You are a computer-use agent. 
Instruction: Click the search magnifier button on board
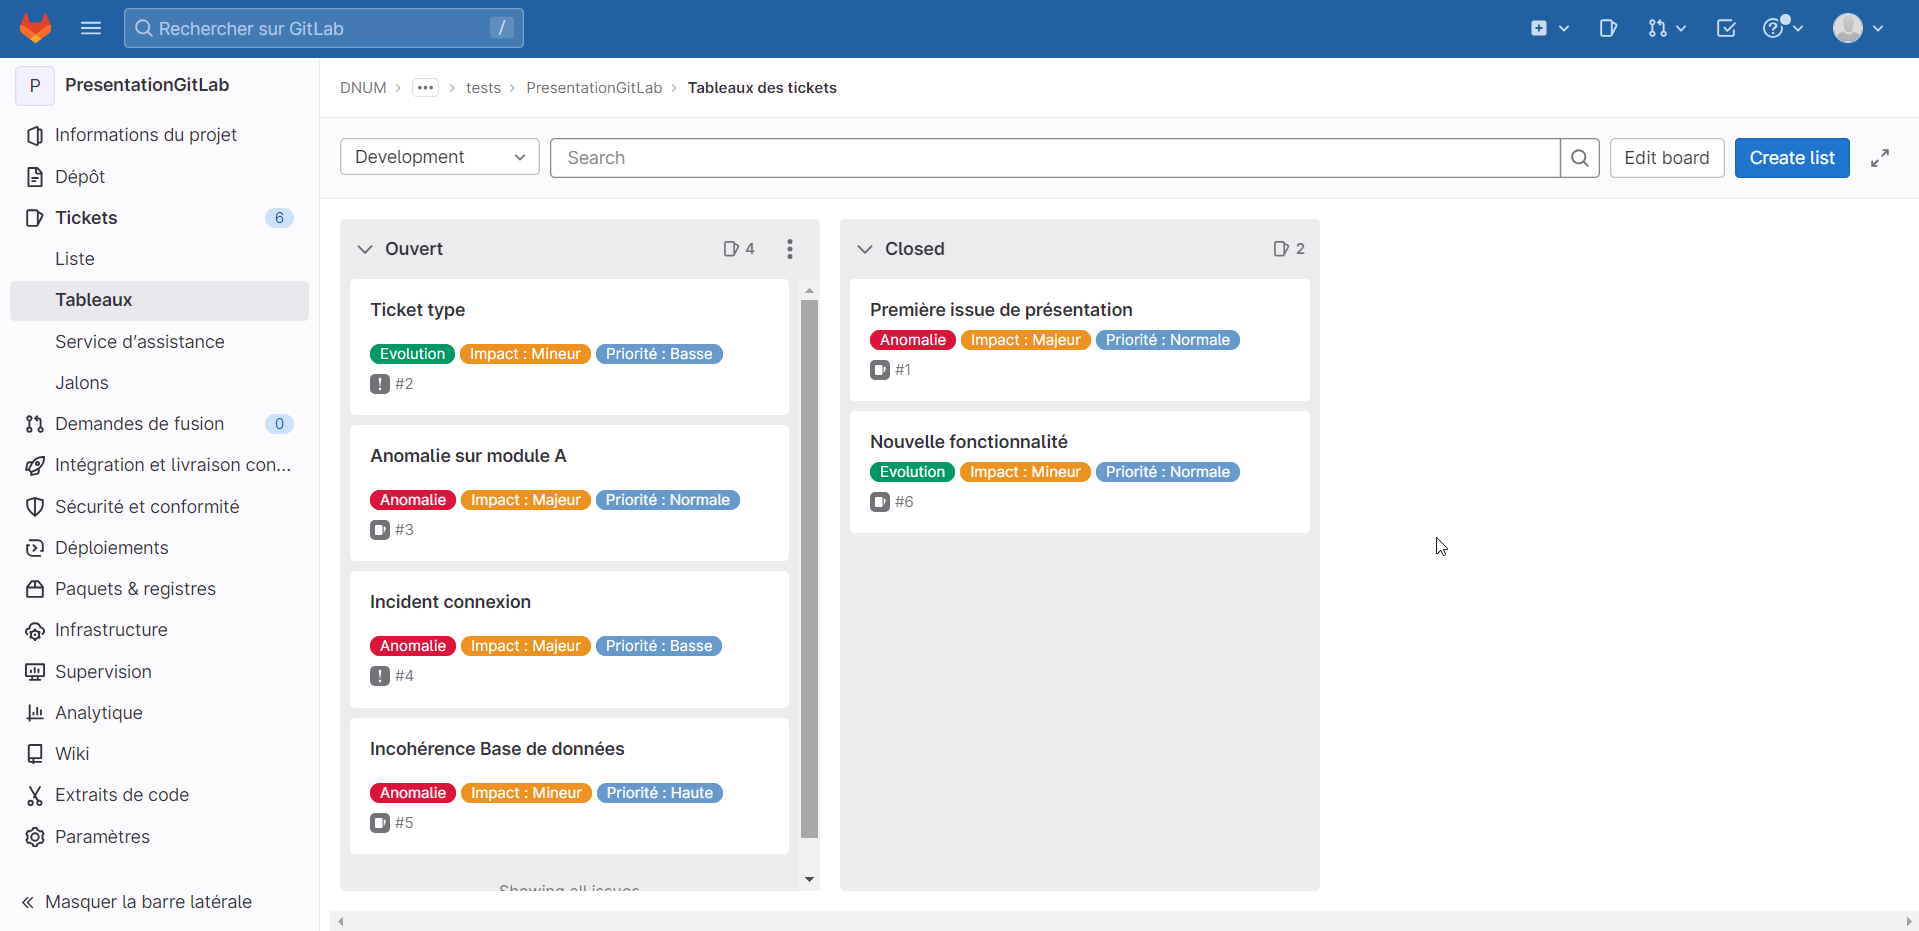tap(1580, 158)
